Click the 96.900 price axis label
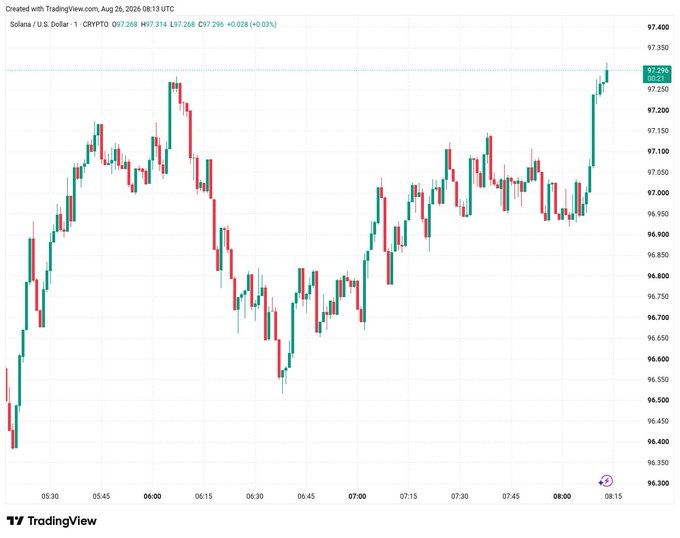The height and width of the screenshot is (538, 680). [x=658, y=234]
